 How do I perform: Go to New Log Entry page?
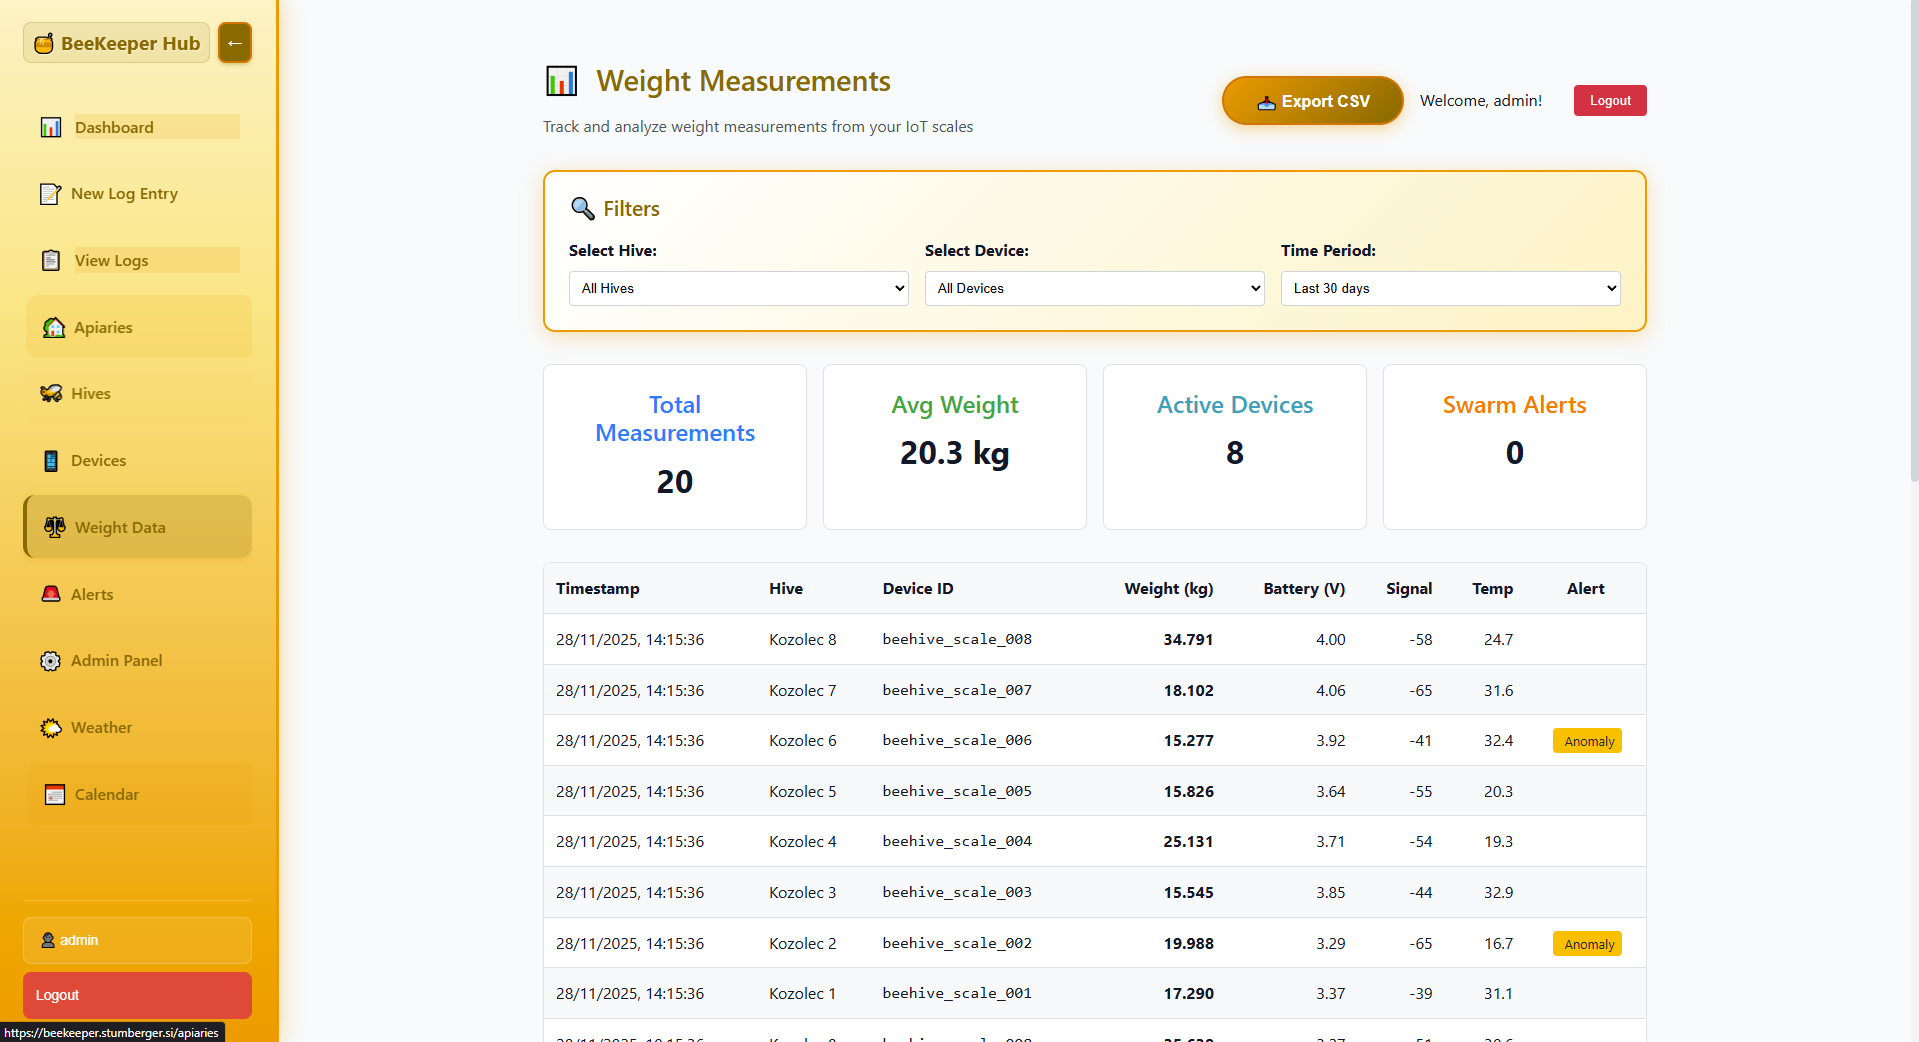click(138, 194)
